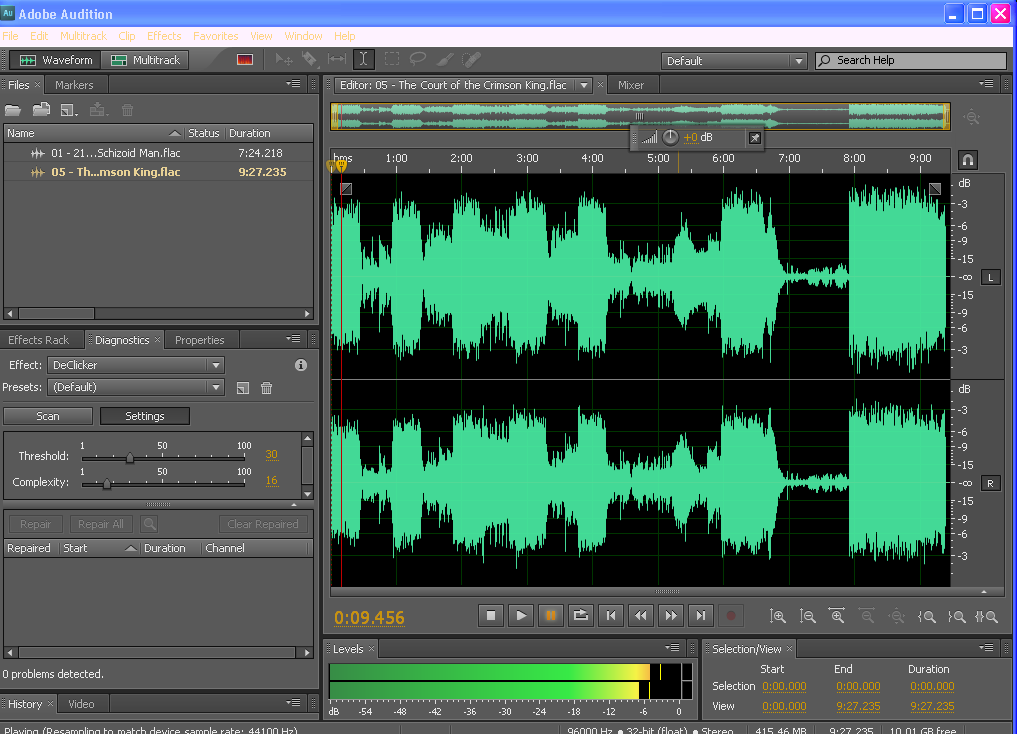Click Move playhead to previous button
The image size is (1017, 734).
(x=611, y=616)
